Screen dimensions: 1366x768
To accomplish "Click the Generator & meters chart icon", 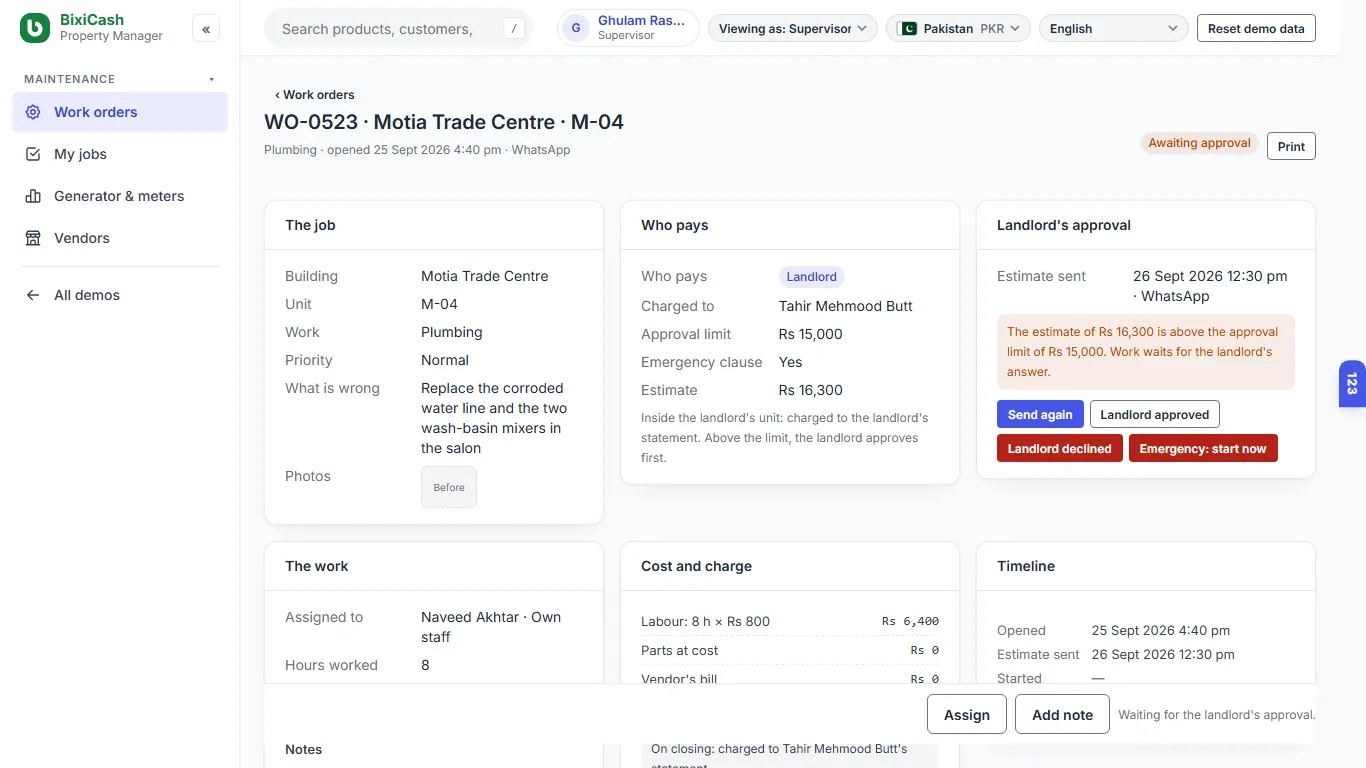I will 33,196.
